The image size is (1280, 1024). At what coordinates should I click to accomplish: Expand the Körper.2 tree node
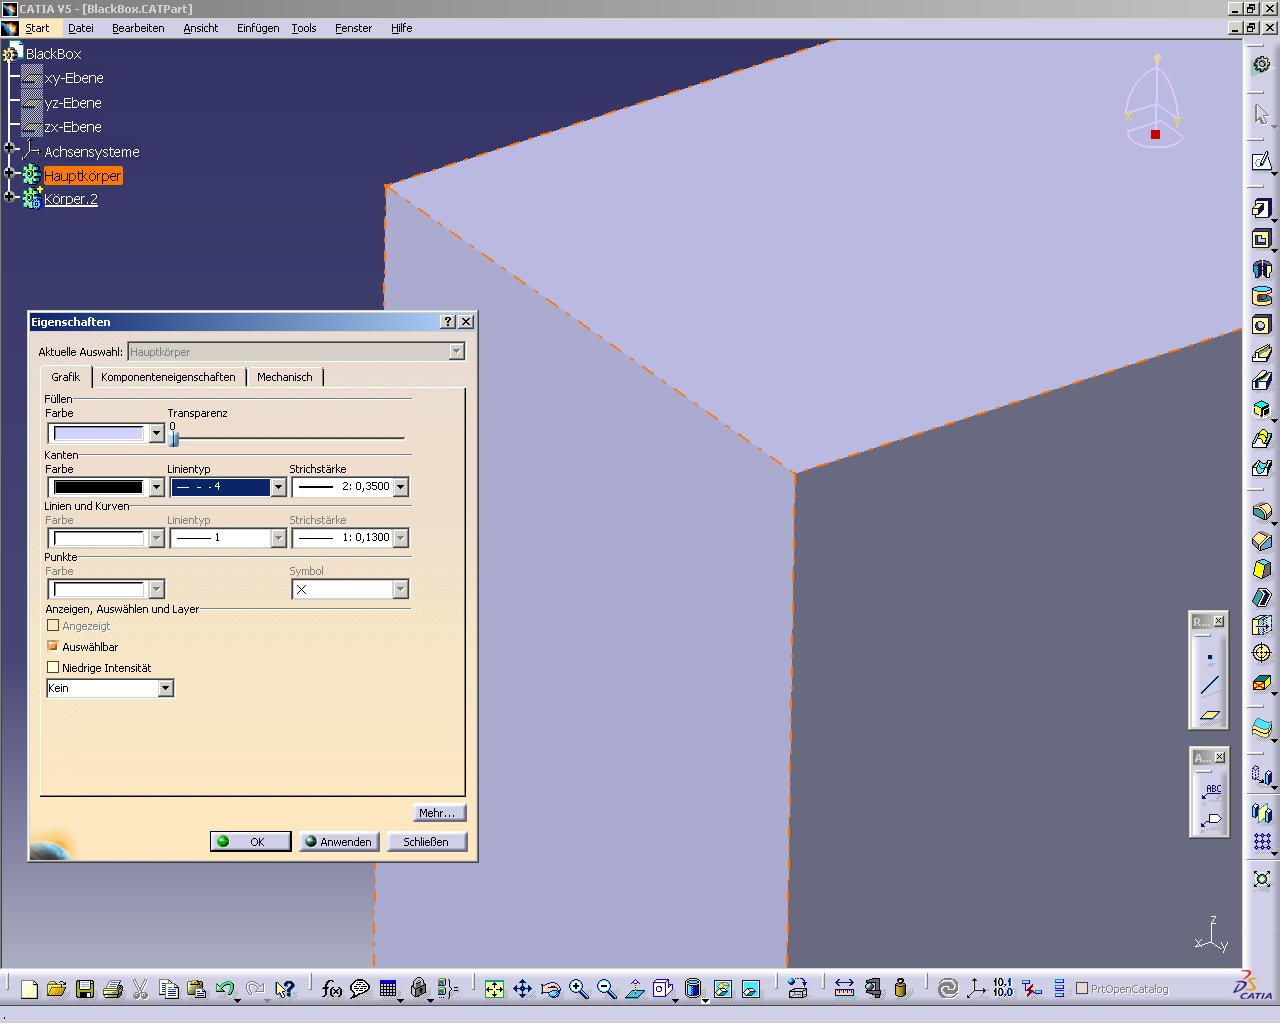click(10, 197)
